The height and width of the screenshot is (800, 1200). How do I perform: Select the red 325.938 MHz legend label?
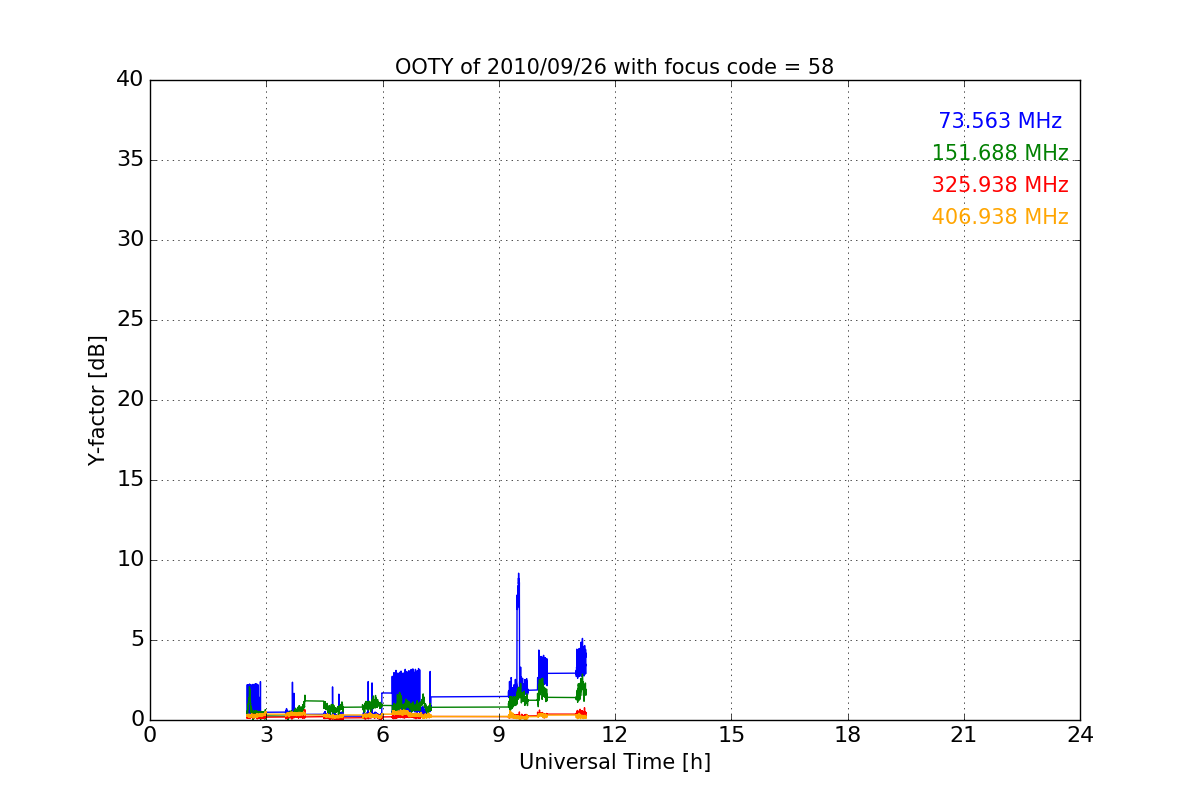[x=1000, y=185]
